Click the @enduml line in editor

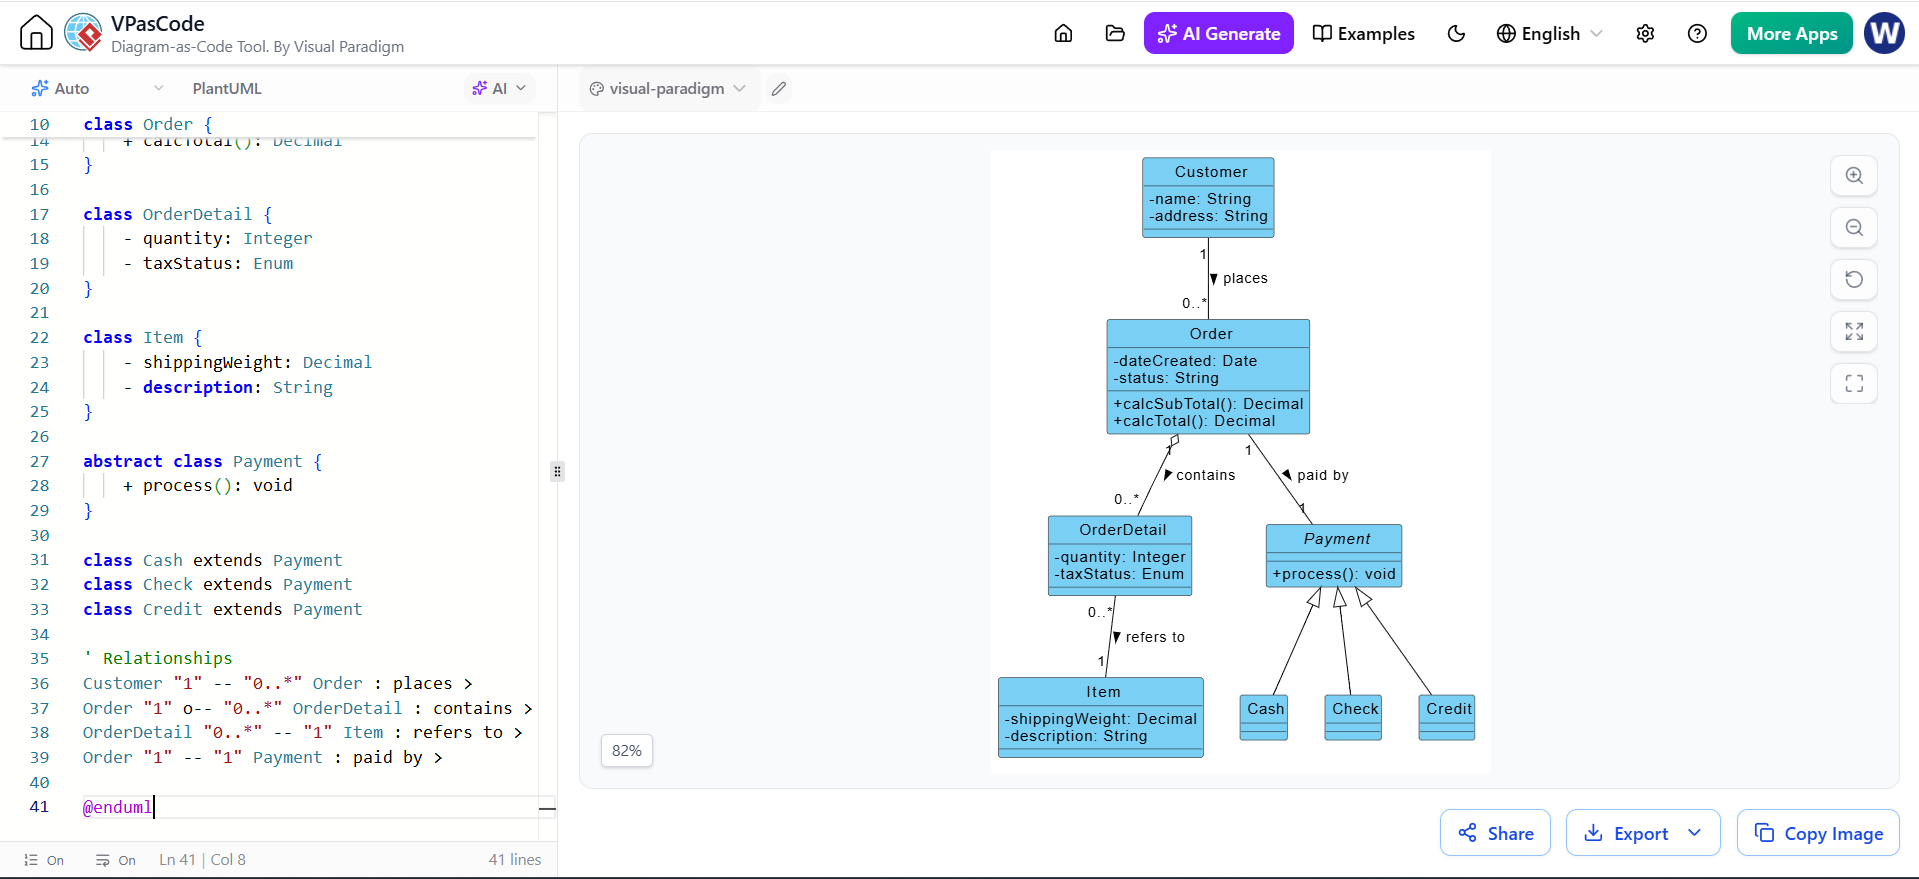click(117, 807)
